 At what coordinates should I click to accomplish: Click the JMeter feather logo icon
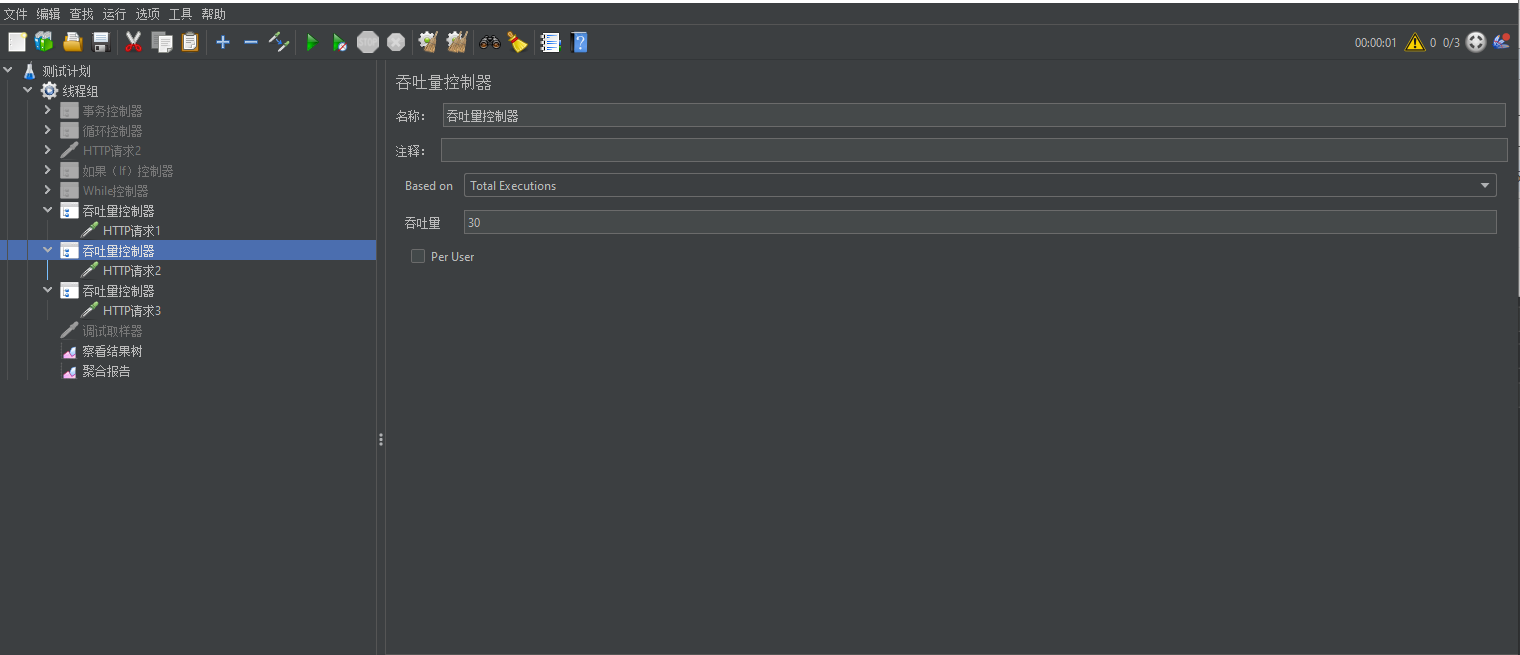1501,42
